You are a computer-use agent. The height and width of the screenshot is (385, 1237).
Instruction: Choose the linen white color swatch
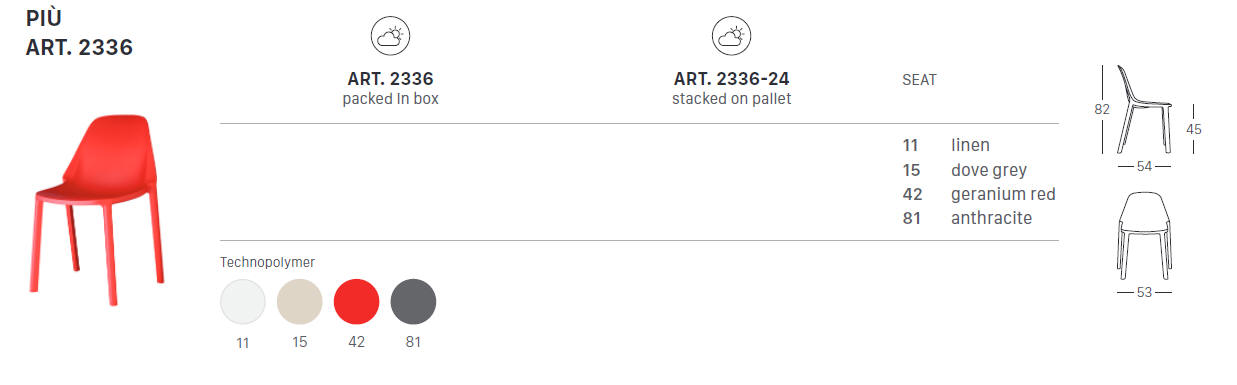[x=243, y=302]
